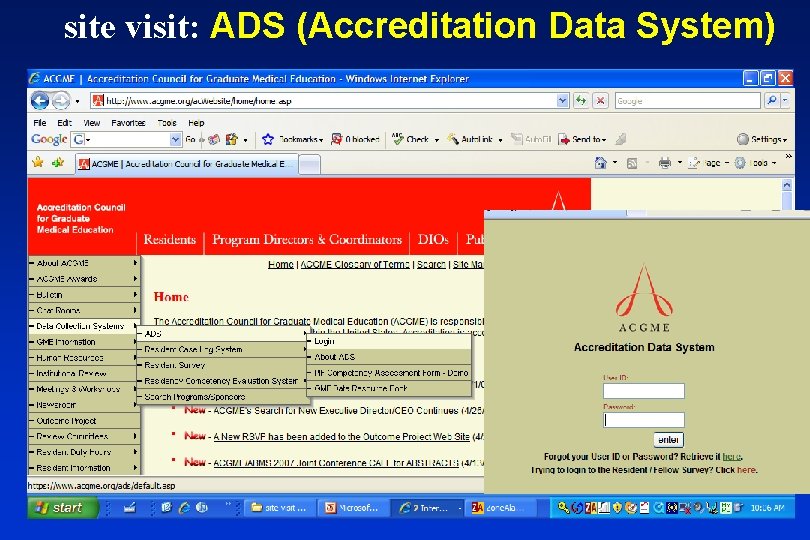Open the IE Page menu icon
Image resolution: width=810 pixels, height=540 pixels.
[x=694, y=163]
